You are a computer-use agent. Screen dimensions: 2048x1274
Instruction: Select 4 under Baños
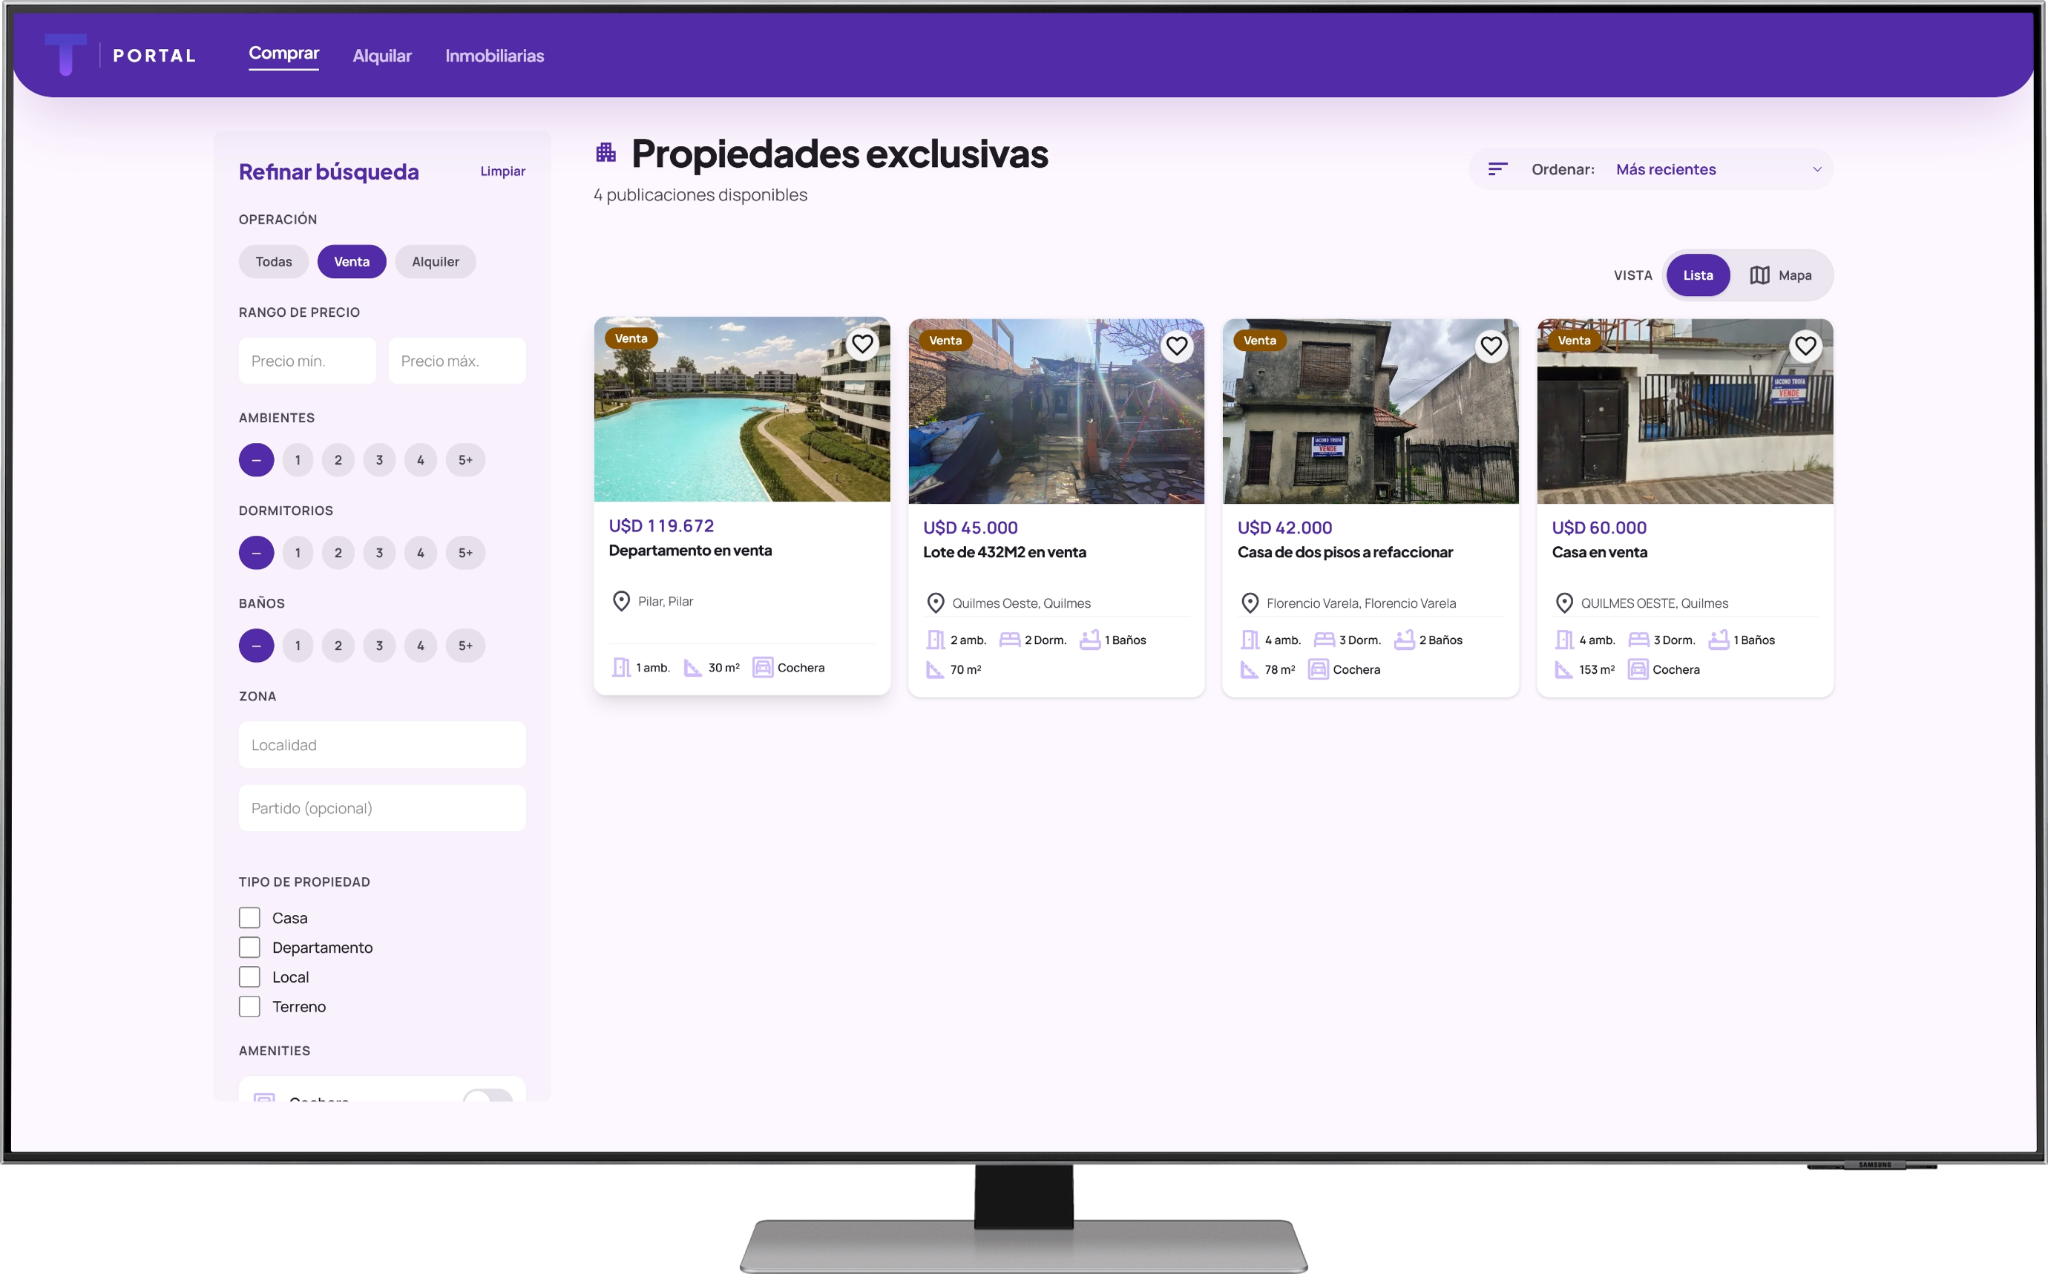tap(421, 646)
